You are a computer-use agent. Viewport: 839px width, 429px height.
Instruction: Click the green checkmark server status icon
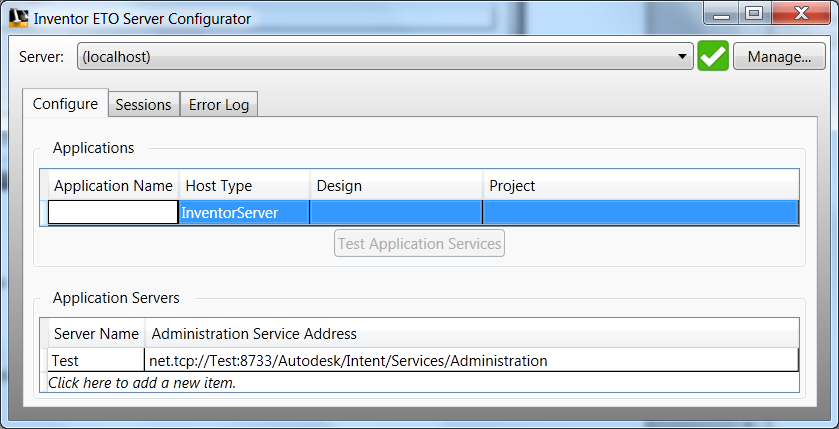pyautogui.click(x=713, y=57)
